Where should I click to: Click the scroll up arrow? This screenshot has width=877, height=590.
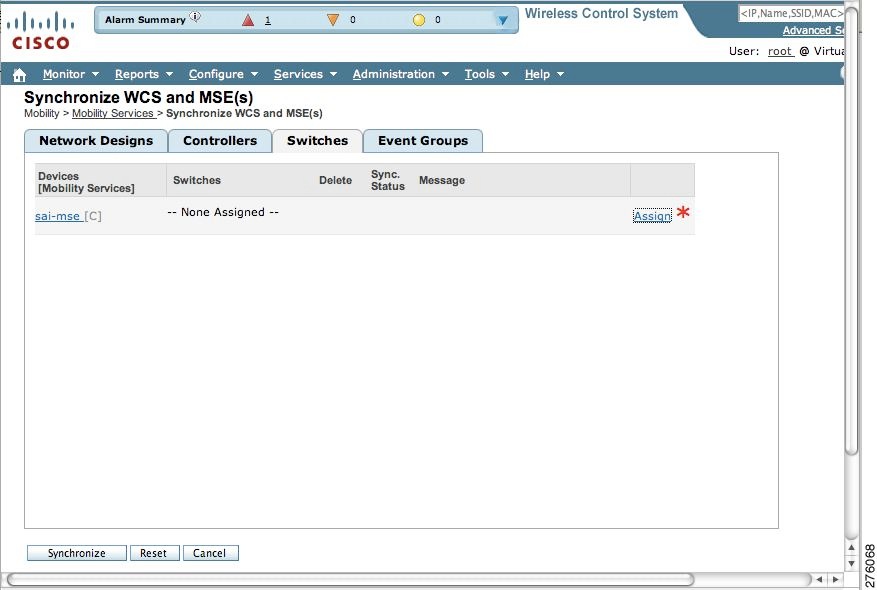point(851,547)
